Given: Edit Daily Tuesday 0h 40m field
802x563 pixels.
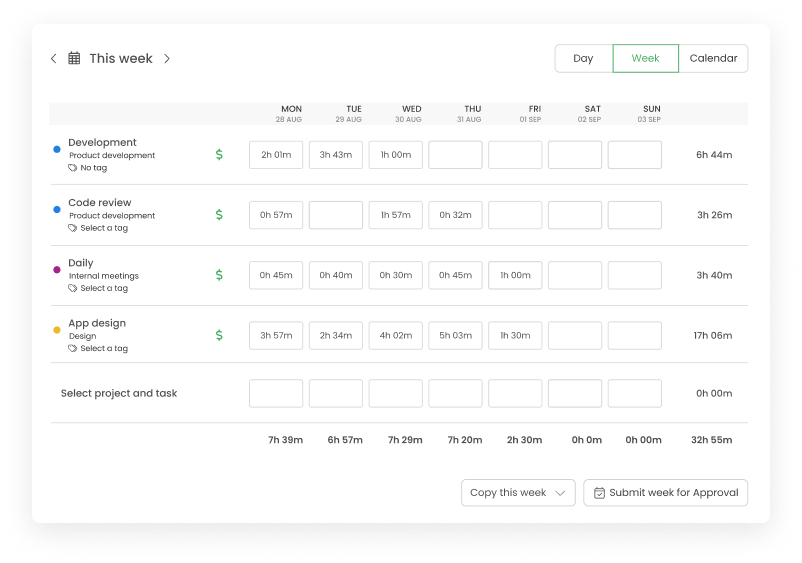Looking at the screenshot, I should [x=336, y=275].
